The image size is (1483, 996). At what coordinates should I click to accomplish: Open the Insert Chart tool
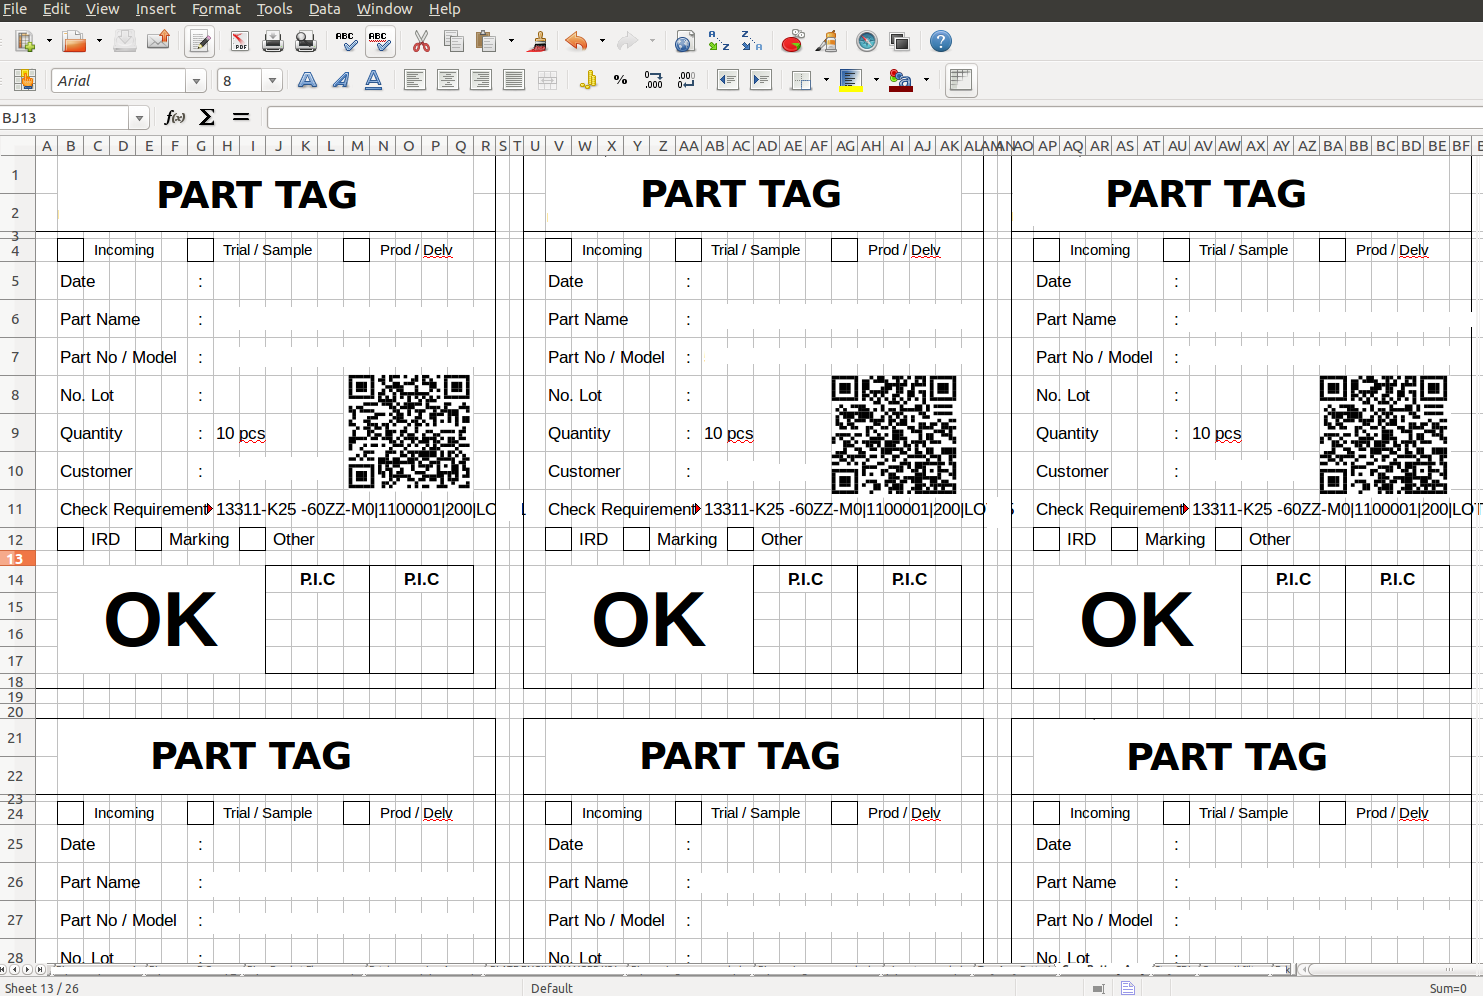[x=792, y=41]
